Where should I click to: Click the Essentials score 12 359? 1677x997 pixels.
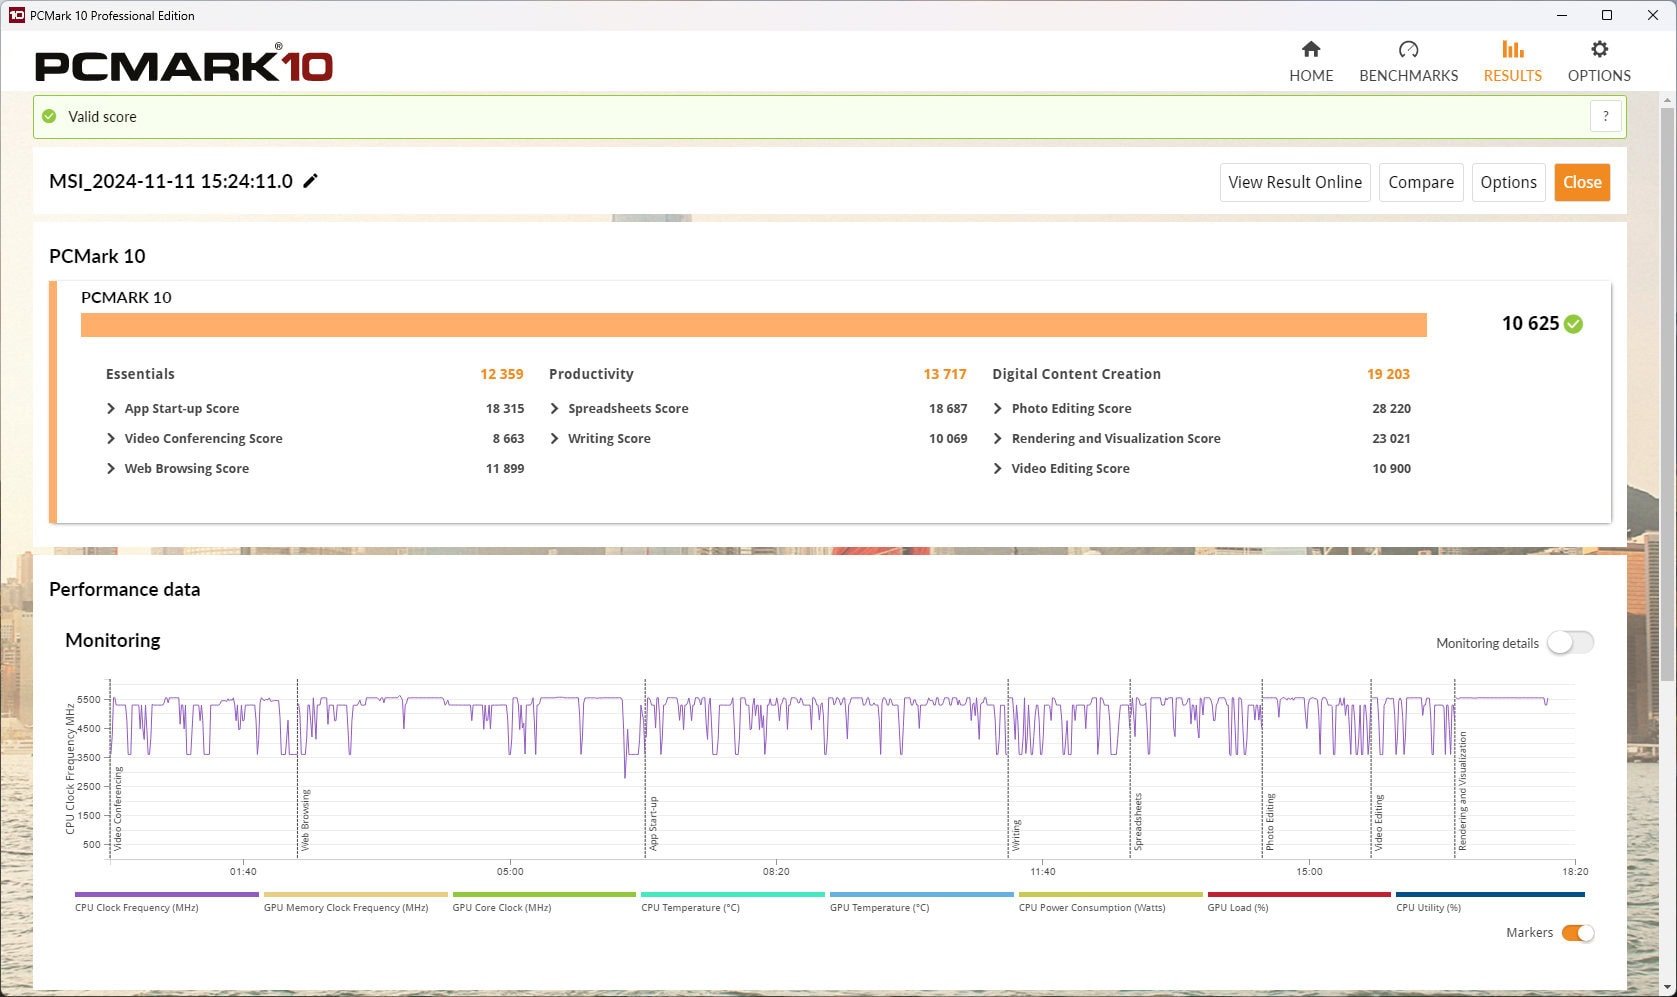(501, 374)
